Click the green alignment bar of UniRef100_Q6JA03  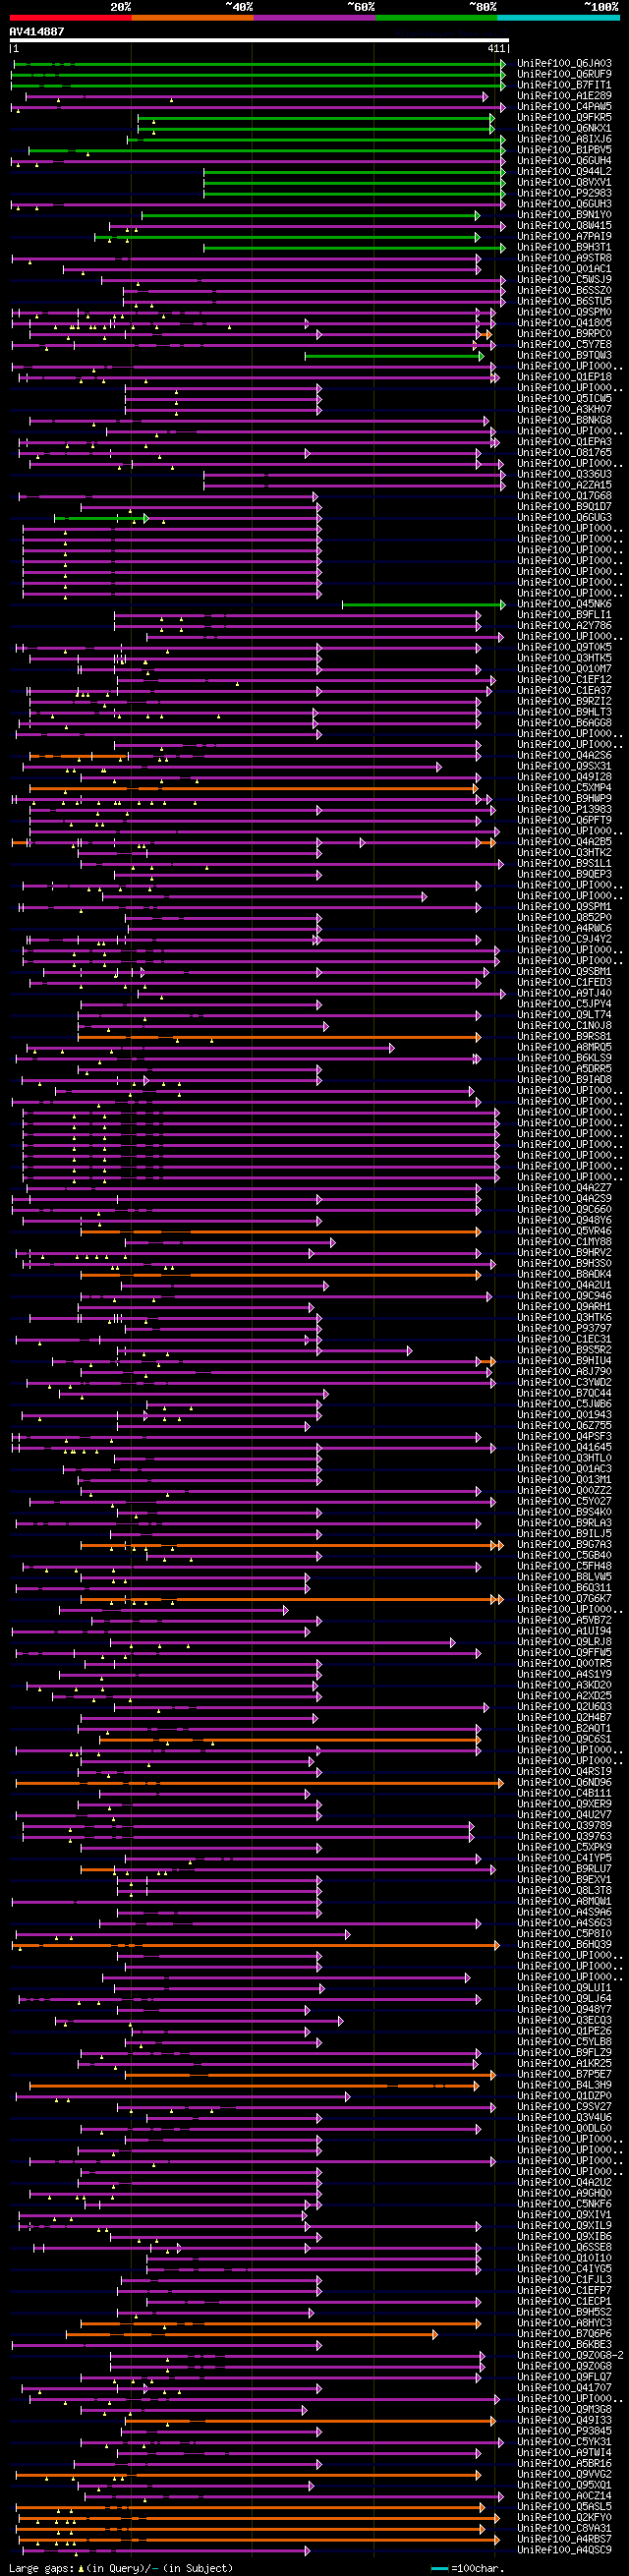pyautogui.click(x=259, y=64)
